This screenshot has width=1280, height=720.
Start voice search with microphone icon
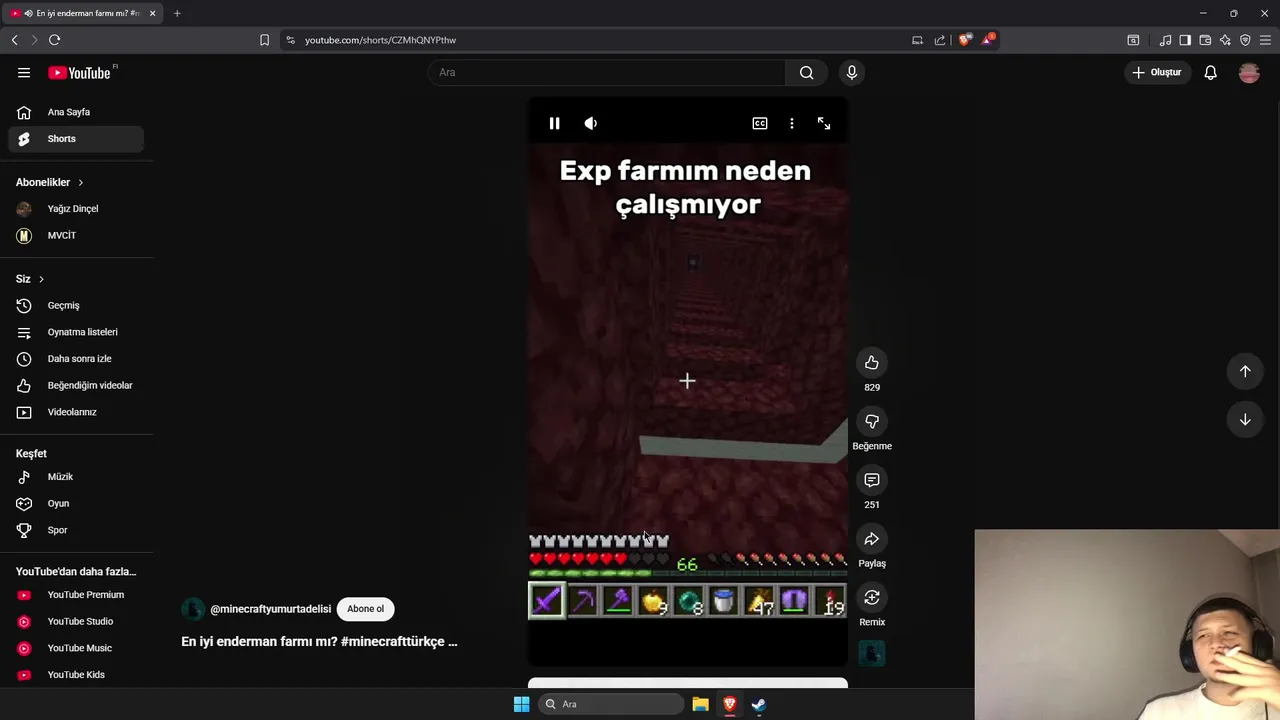pyautogui.click(x=852, y=72)
